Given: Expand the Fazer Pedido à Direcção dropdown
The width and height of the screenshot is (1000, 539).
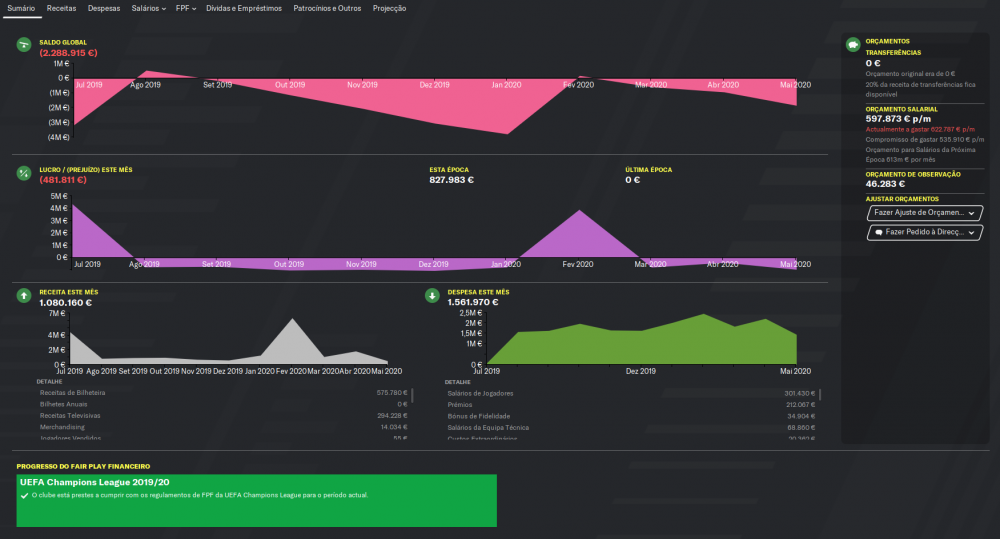Looking at the screenshot, I should point(925,232).
